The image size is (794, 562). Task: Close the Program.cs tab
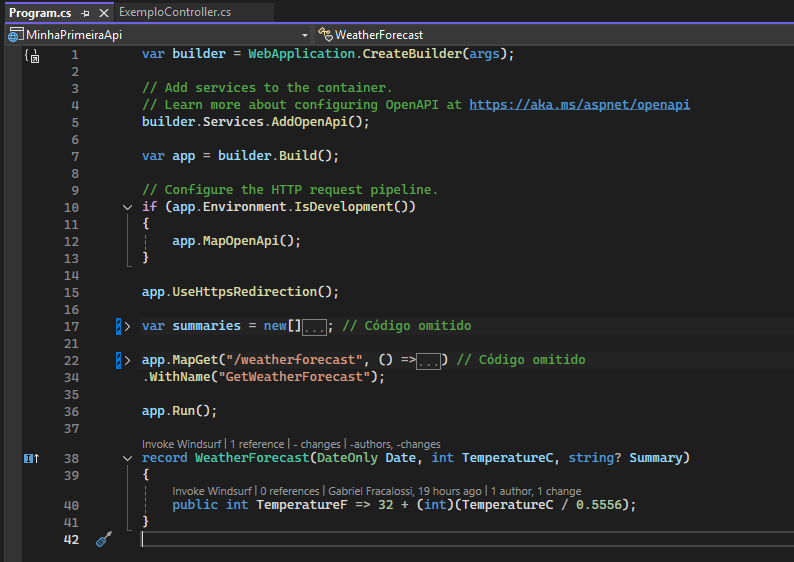[104, 13]
